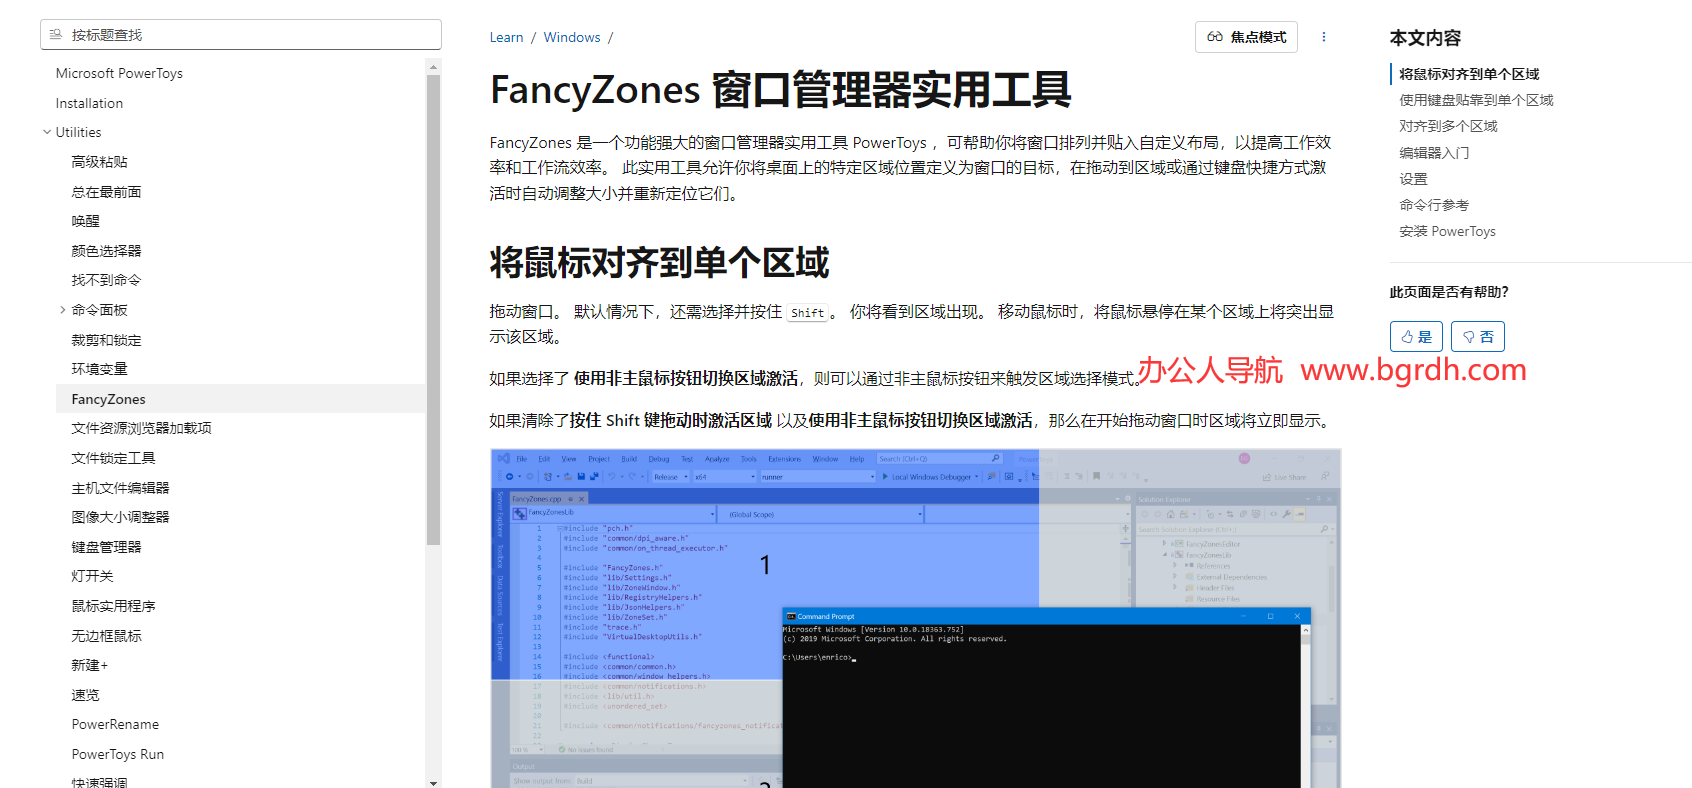The image size is (1692, 788).
Task: Jump to 设置 section
Action: point(1413,179)
